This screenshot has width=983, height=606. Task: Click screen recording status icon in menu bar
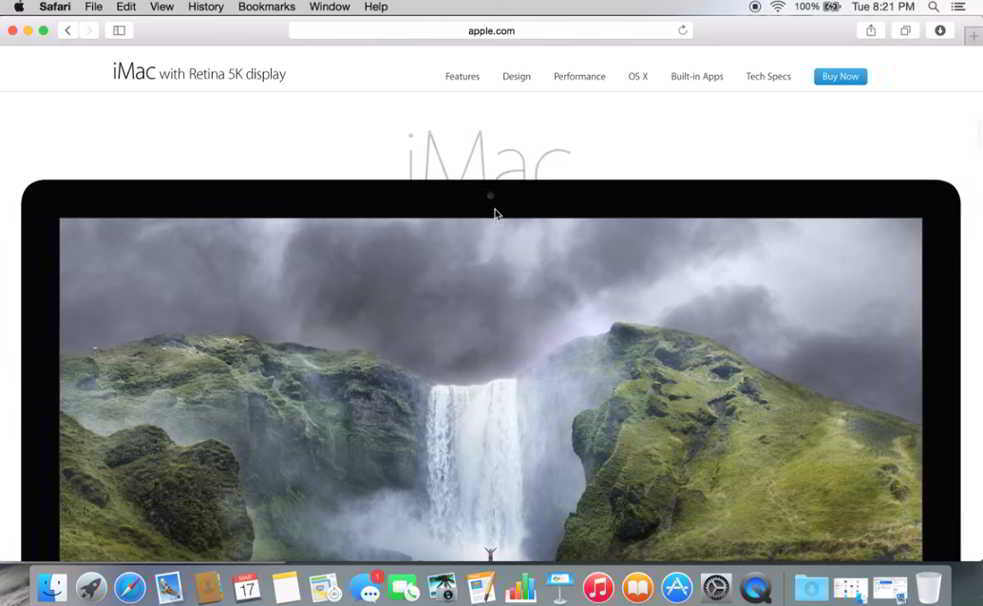(755, 7)
